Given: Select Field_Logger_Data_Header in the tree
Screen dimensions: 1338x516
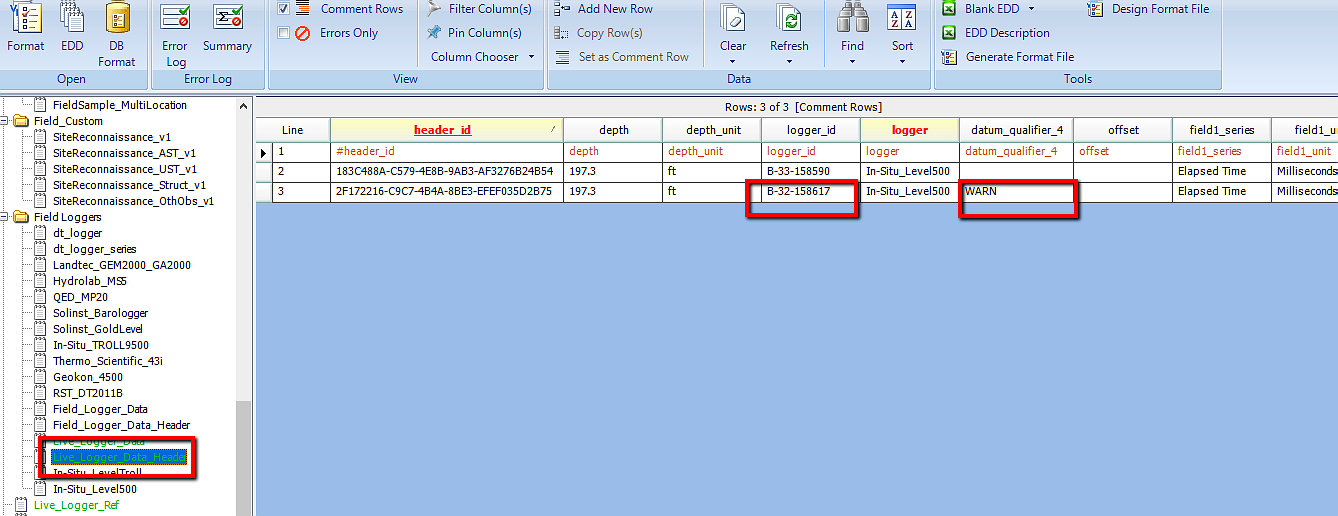Looking at the screenshot, I should (x=121, y=425).
